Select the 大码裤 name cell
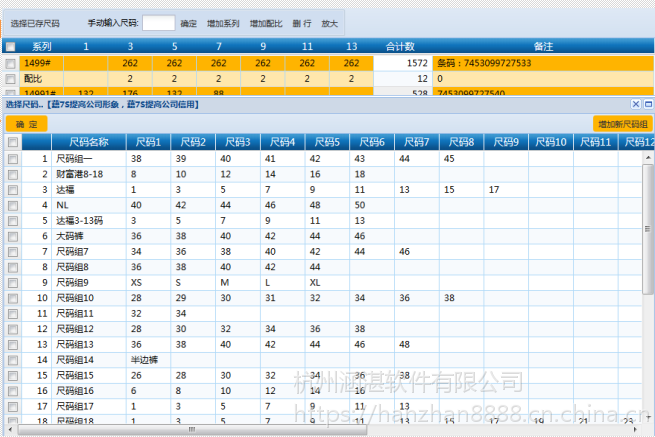This screenshot has width=655, height=437. click(89, 236)
